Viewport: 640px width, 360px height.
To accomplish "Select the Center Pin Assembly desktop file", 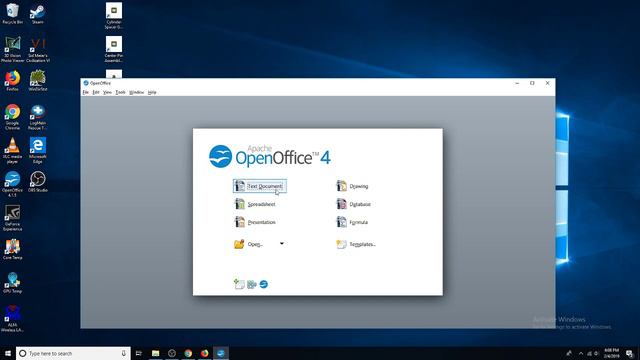I will pyautogui.click(x=113, y=49).
